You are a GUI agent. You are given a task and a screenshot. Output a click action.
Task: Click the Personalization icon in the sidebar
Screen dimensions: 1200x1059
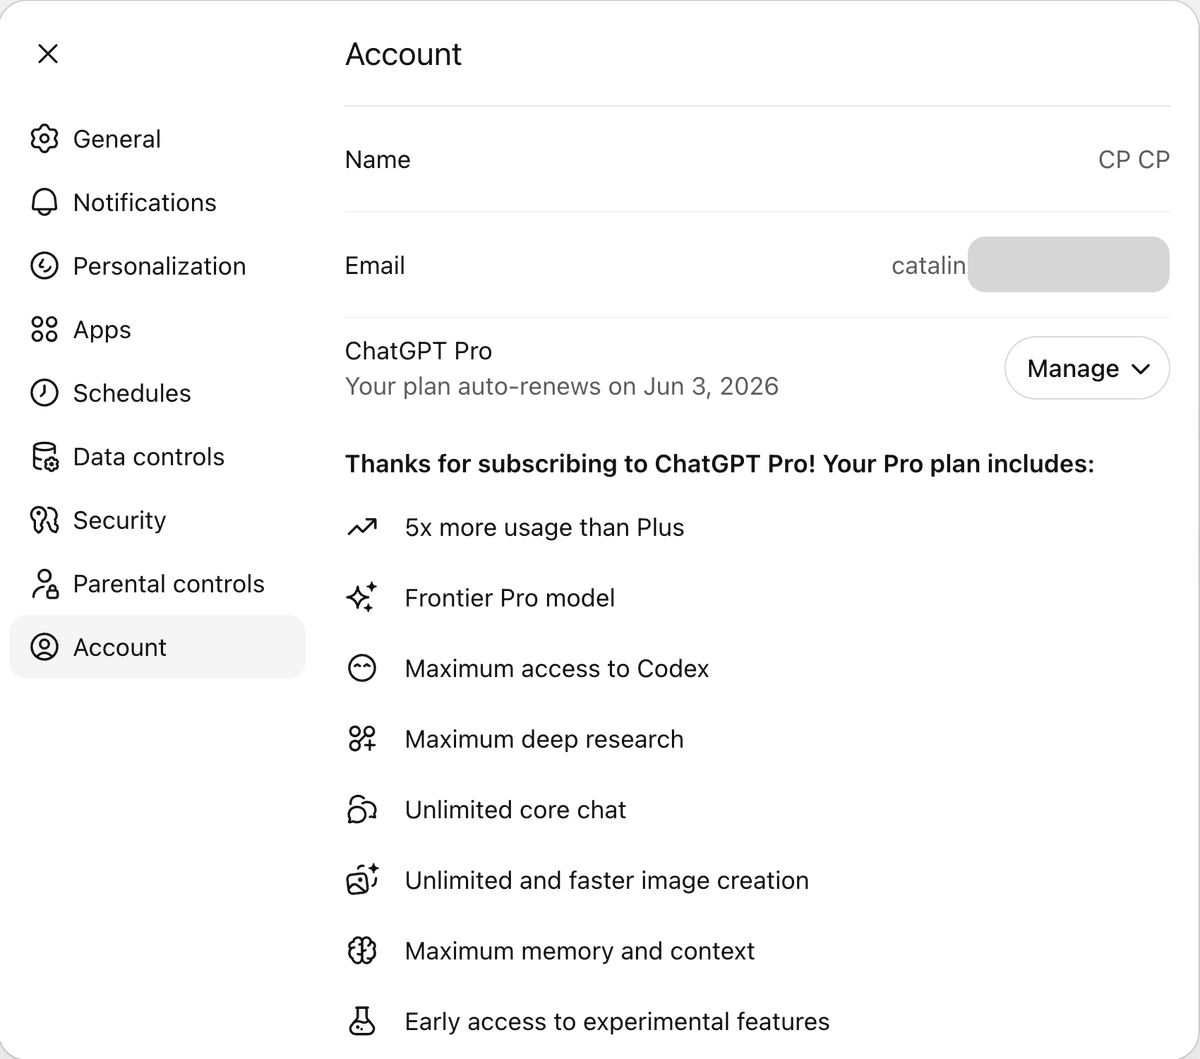[x=44, y=266]
